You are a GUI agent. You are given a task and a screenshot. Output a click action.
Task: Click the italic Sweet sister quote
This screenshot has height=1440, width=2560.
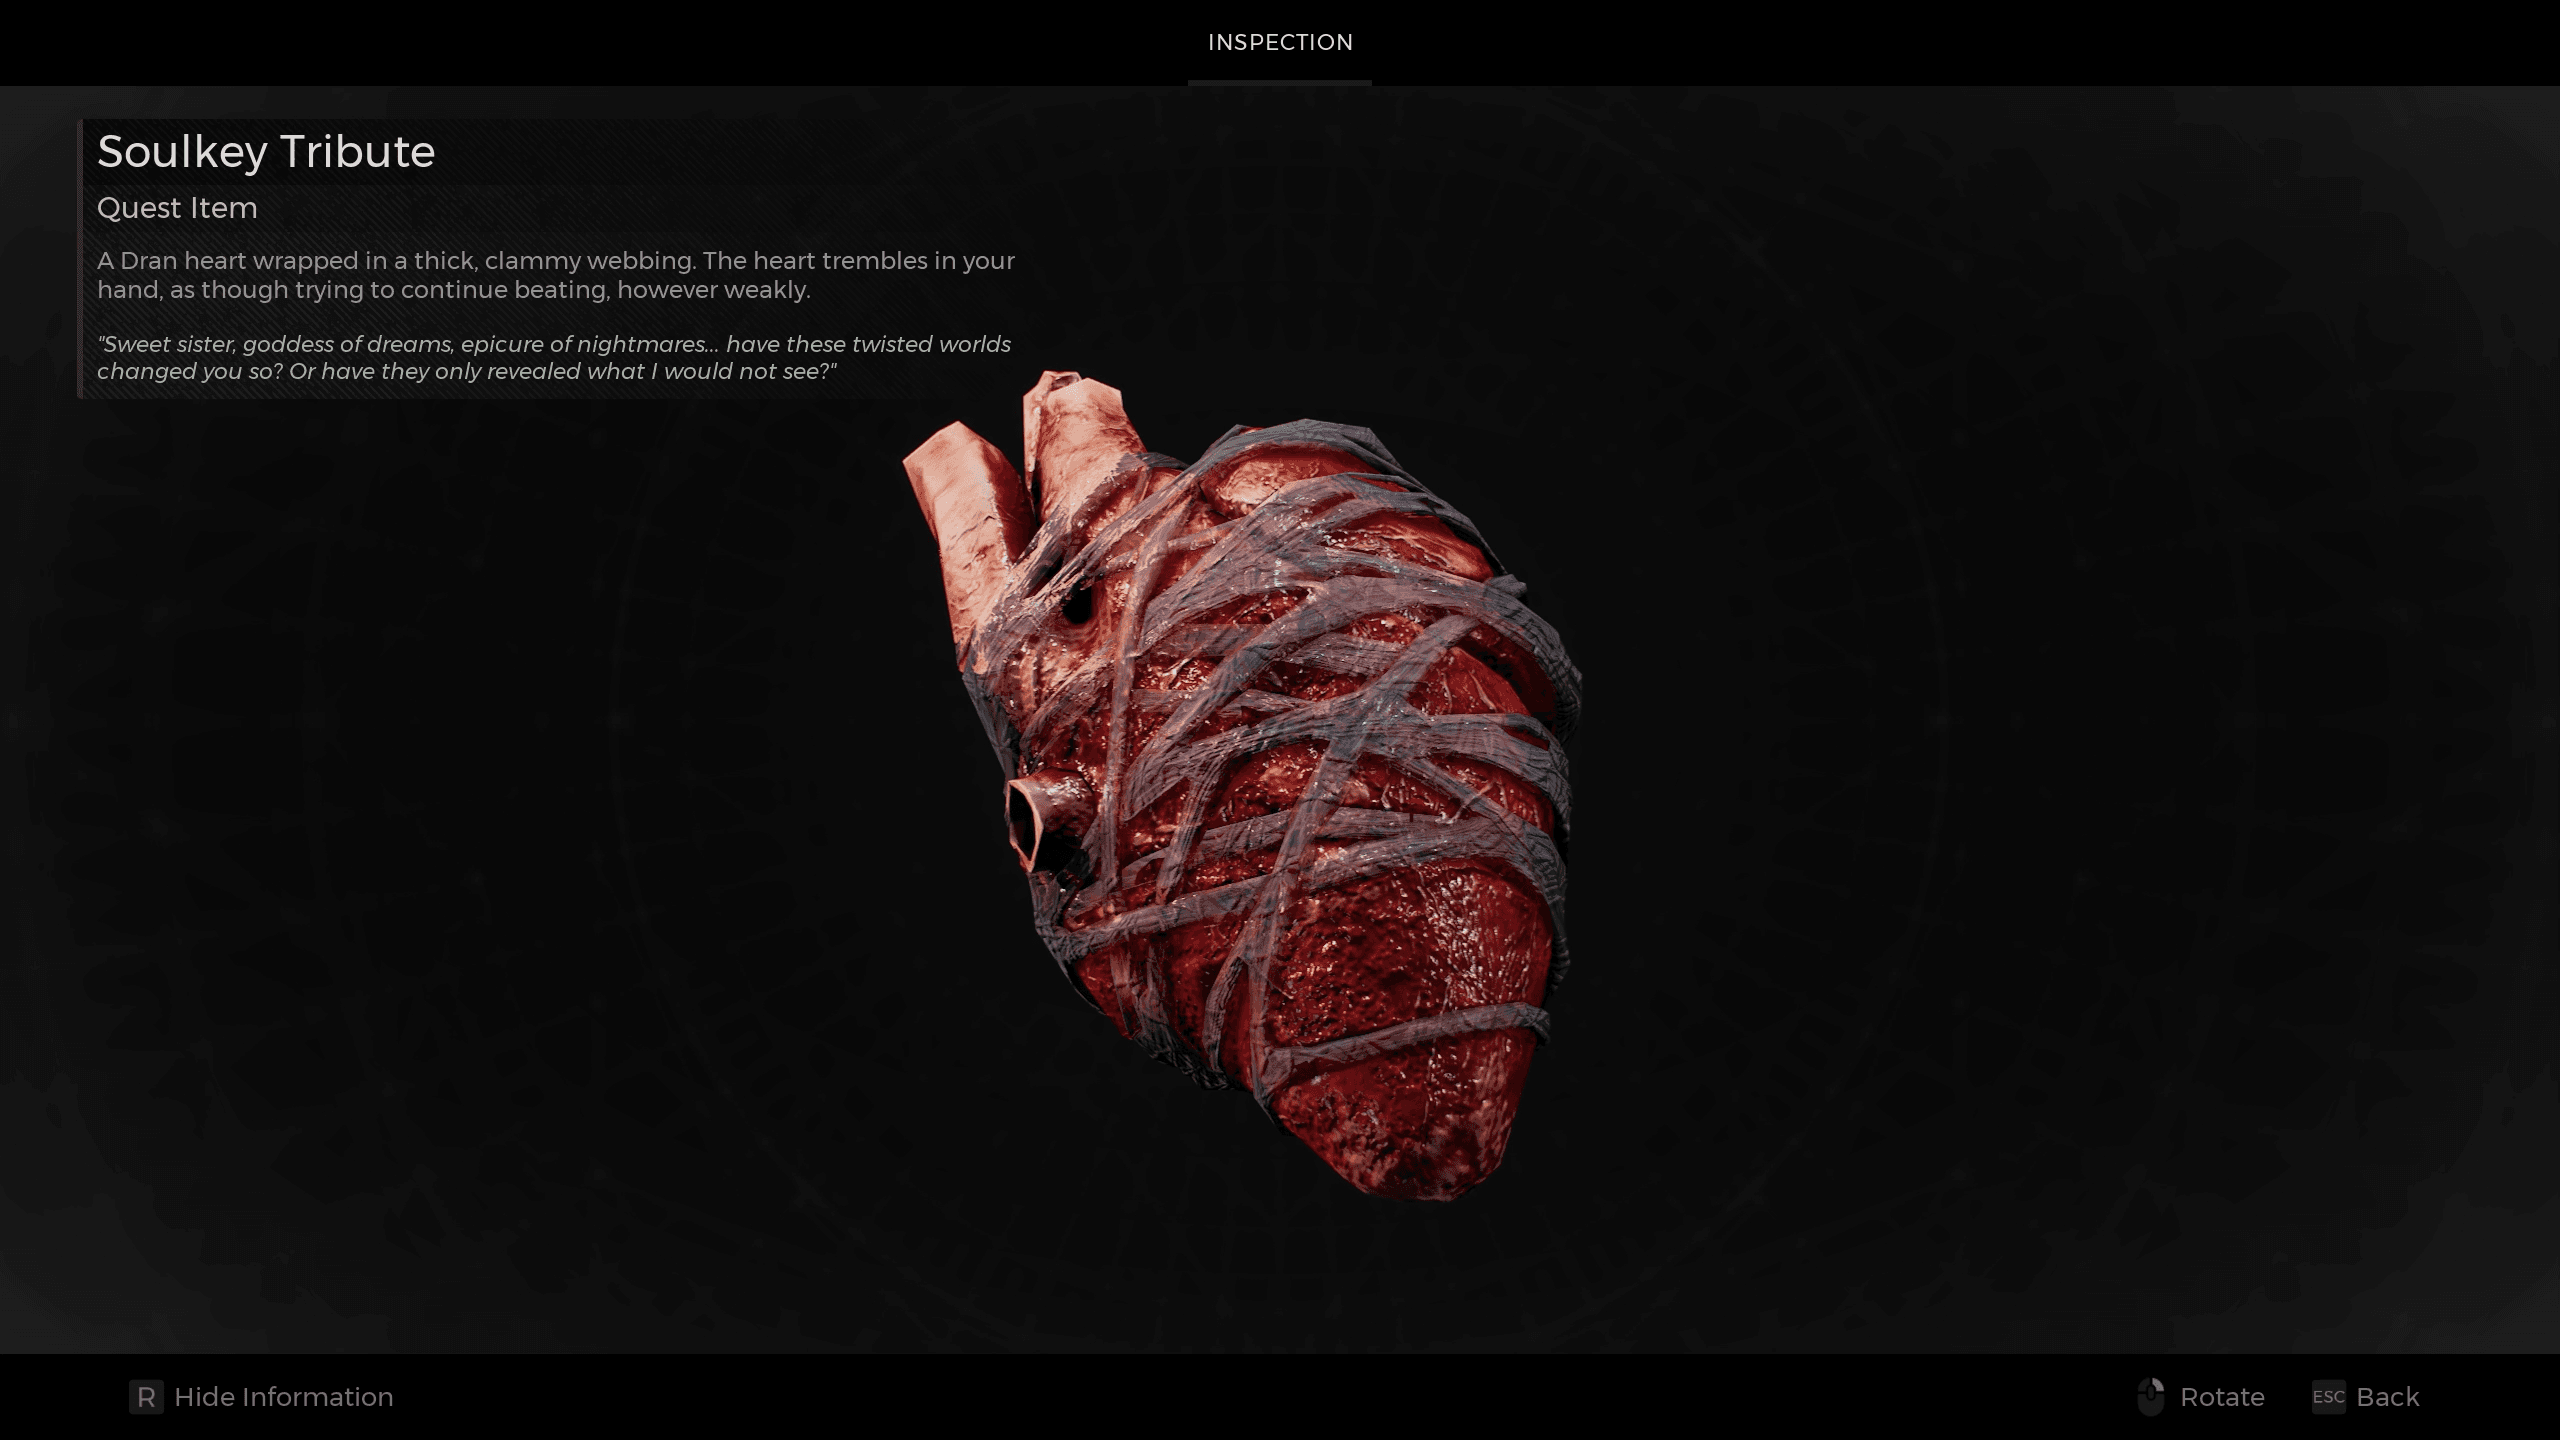pyautogui.click(x=553, y=357)
